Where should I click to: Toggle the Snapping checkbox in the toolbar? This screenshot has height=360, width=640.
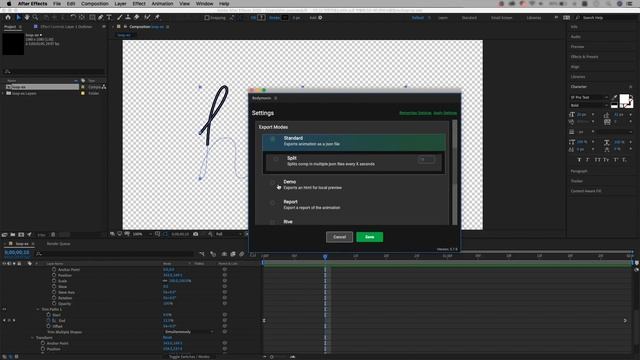(207, 18)
